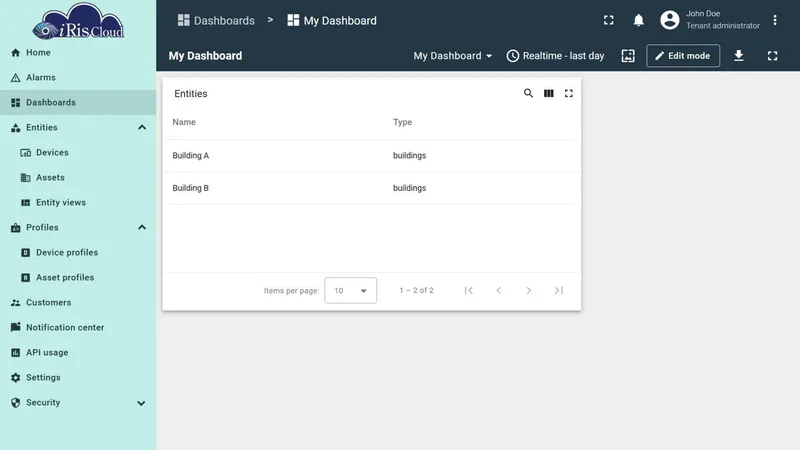This screenshot has width=800, height=450.
Task: Search within the Entities widget
Action: tap(528, 93)
